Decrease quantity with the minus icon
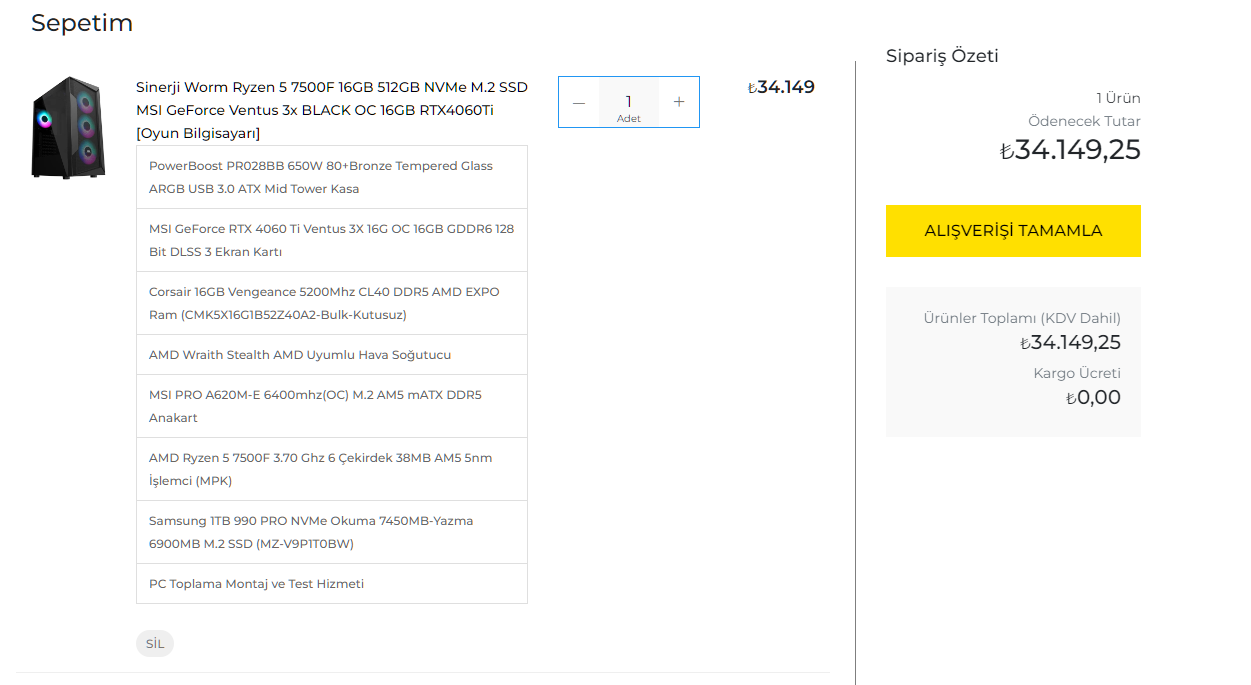Viewport: 1251px width, 685px height. pos(579,102)
